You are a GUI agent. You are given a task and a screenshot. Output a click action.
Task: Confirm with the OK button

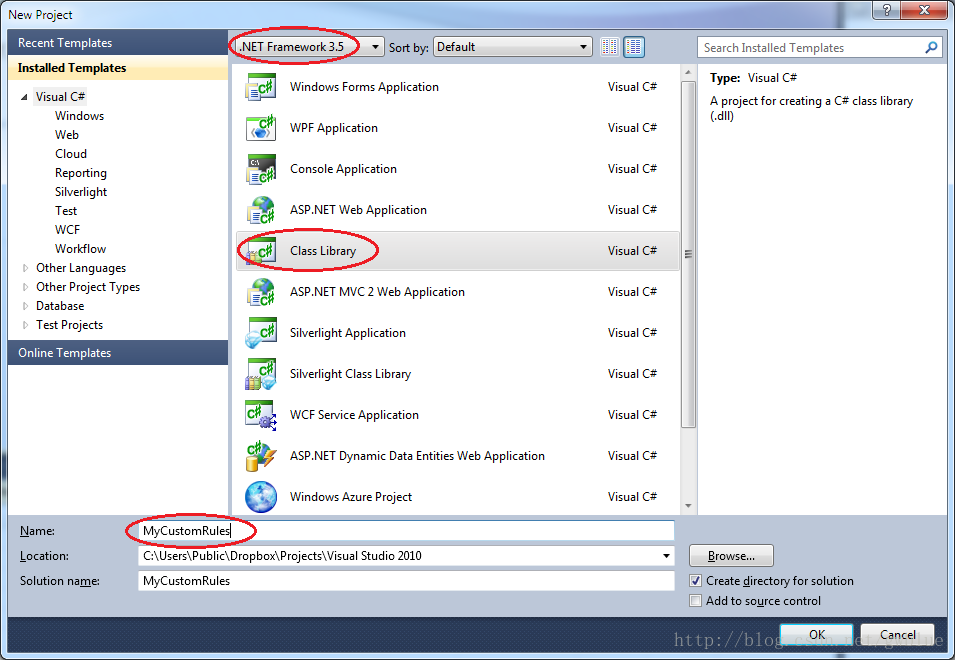pyautogui.click(x=817, y=634)
